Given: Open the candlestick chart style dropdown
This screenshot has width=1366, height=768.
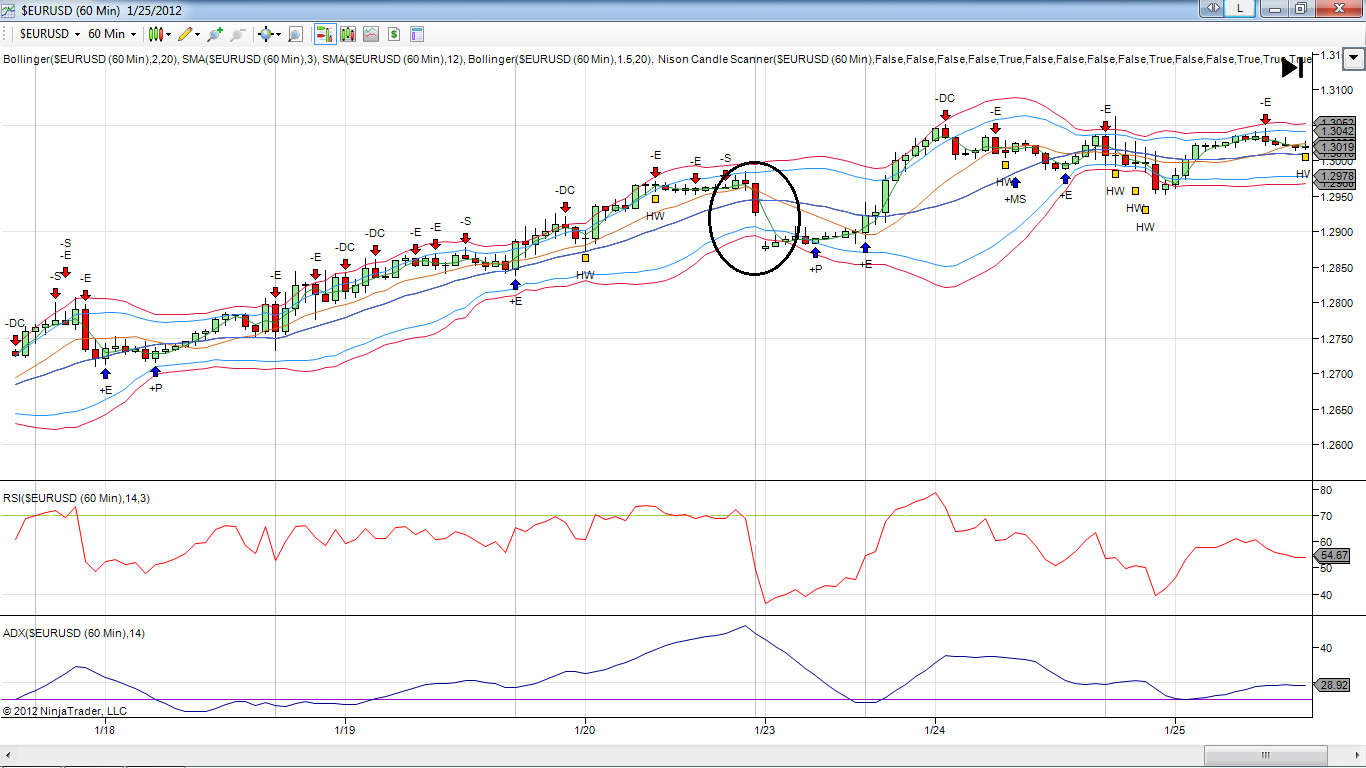Looking at the screenshot, I should [x=160, y=33].
